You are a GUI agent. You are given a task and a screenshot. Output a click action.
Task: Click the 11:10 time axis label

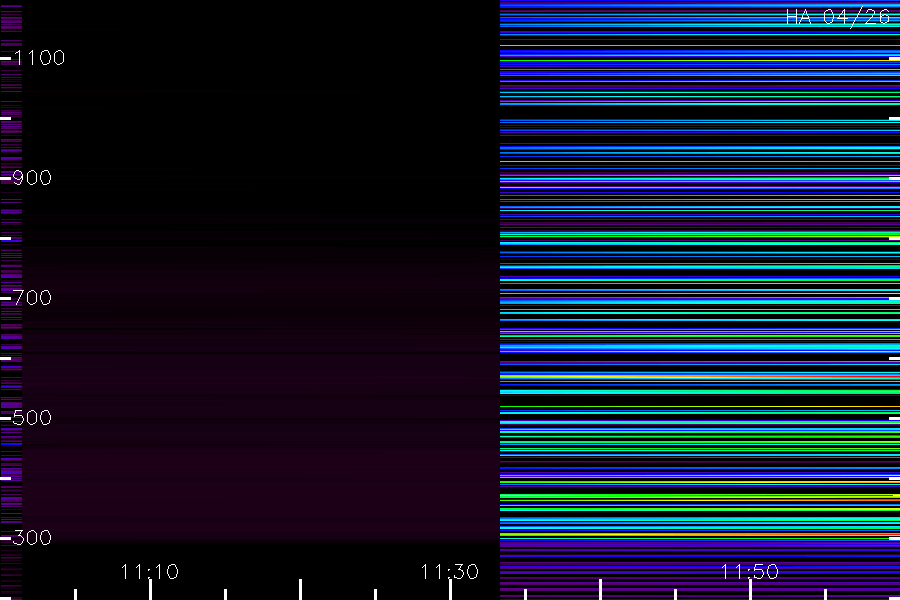[150, 572]
